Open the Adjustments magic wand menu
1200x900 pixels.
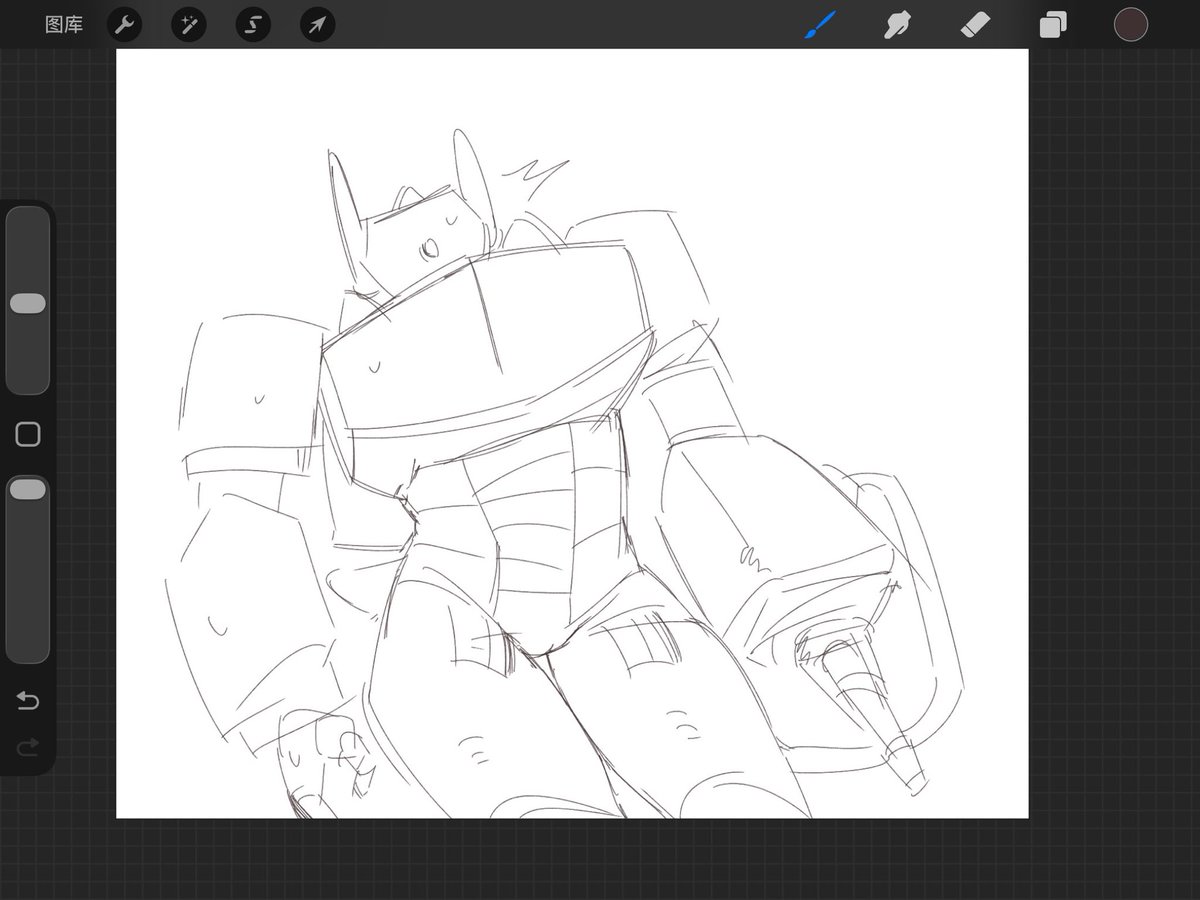(188, 25)
